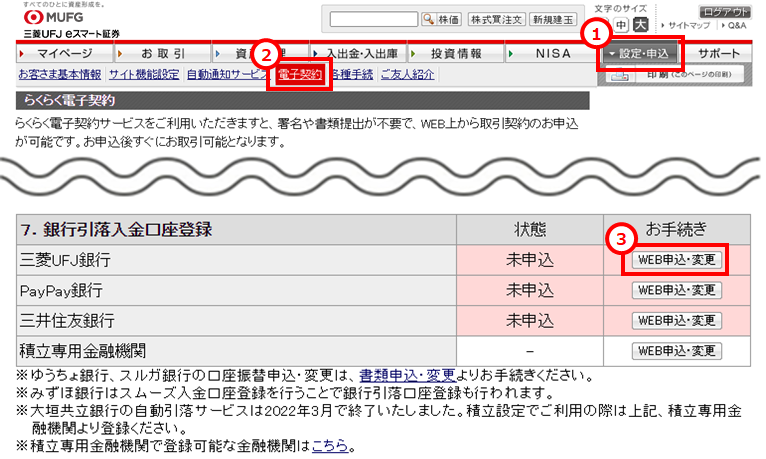Open ご友人紹介 submenu link

(x=407, y=74)
